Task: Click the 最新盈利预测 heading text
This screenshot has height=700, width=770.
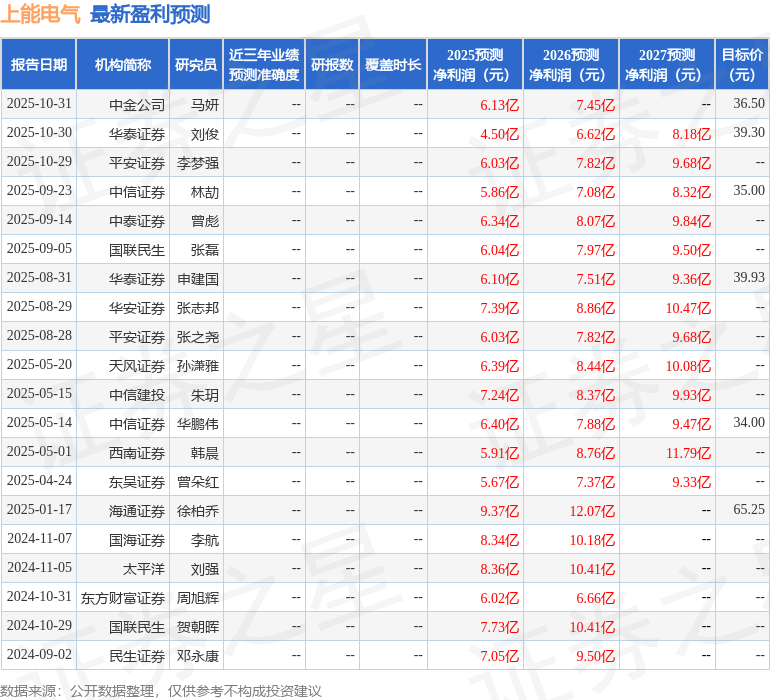Action: [150, 14]
